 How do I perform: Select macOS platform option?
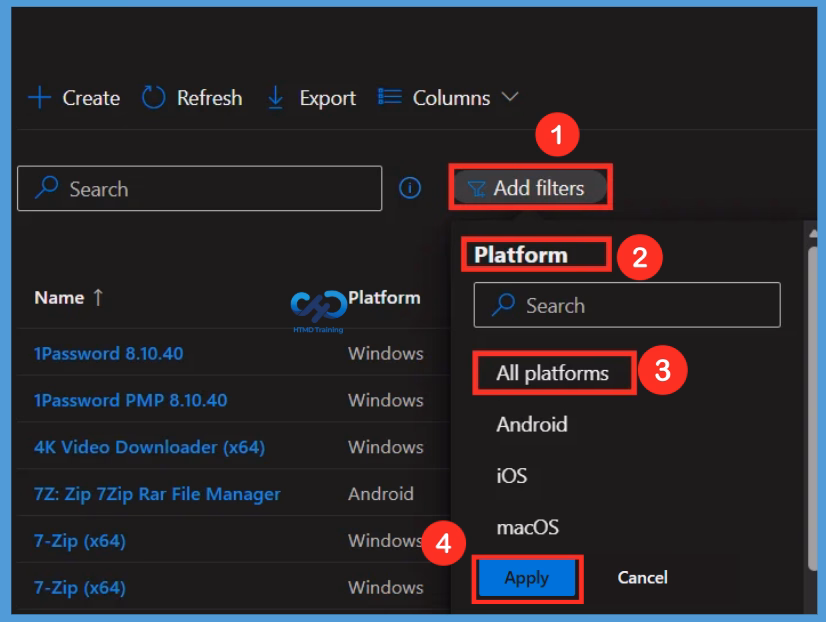tap(528, 527)
